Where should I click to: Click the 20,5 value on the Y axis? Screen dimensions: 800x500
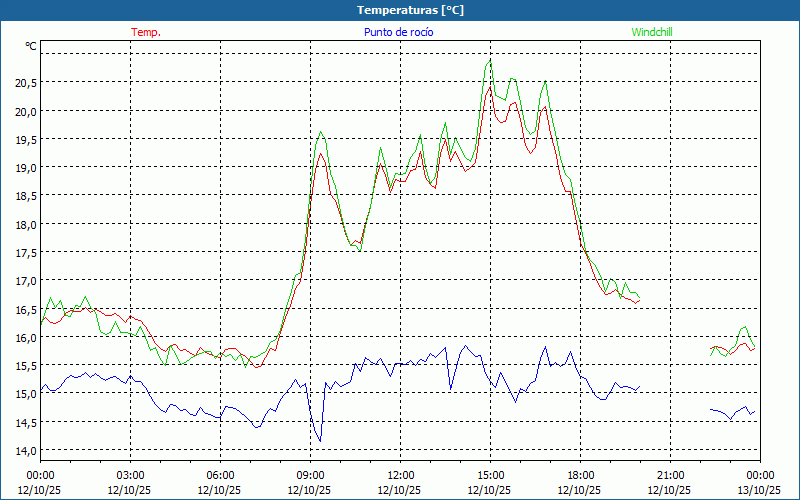coord(26,82)
